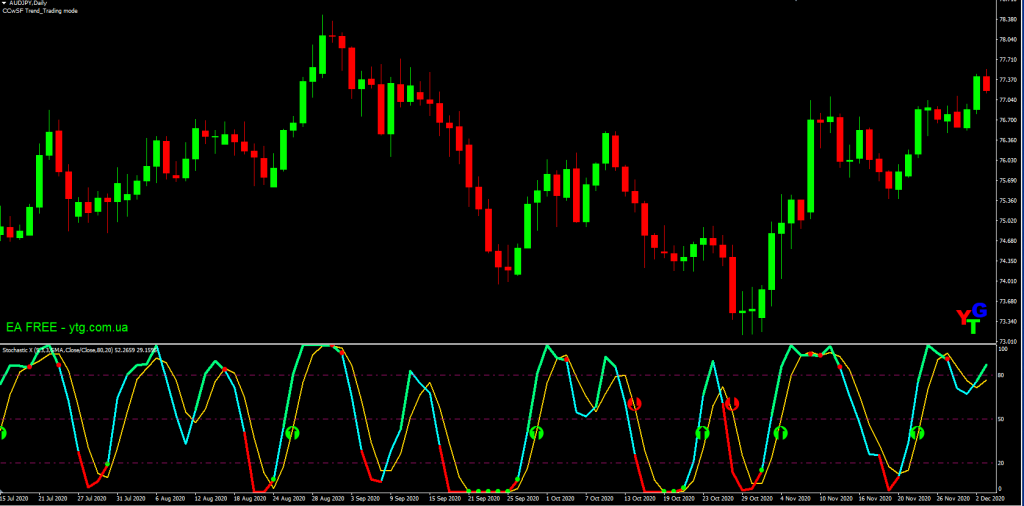Click the 78.040 price axis label
Screen dimensions: 1024x506
(x=1008, y=39)
